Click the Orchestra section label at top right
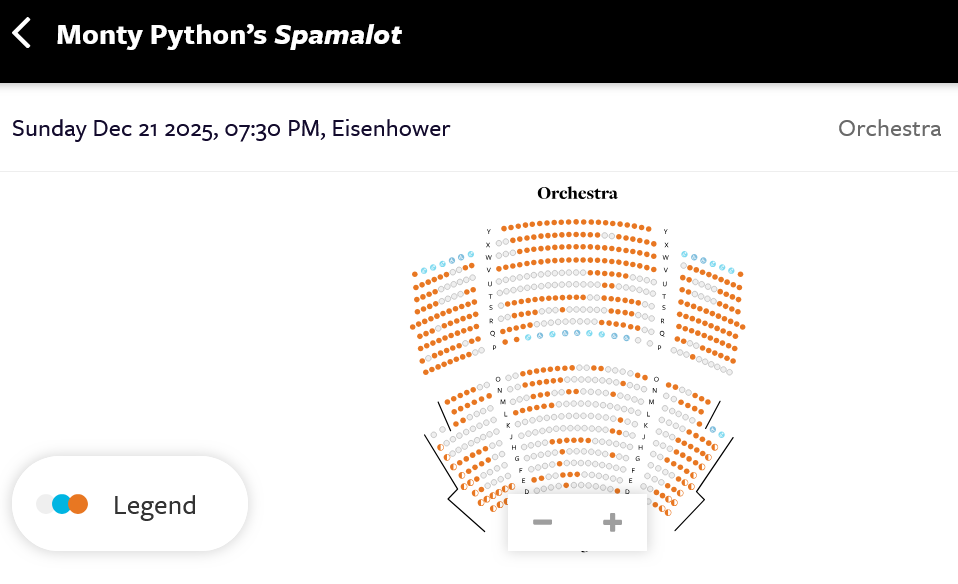 889,129
